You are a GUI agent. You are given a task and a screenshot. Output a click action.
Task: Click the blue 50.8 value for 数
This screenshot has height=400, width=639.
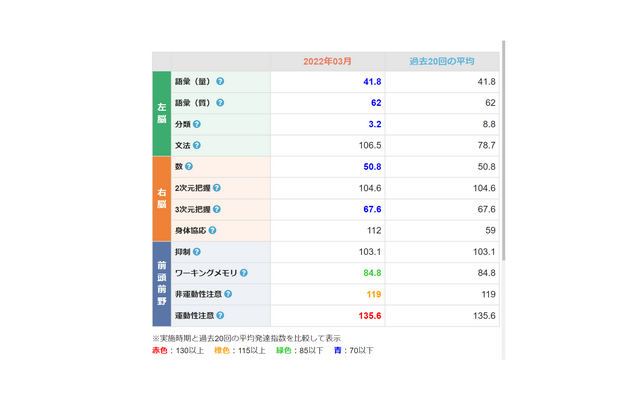(372, 167)
